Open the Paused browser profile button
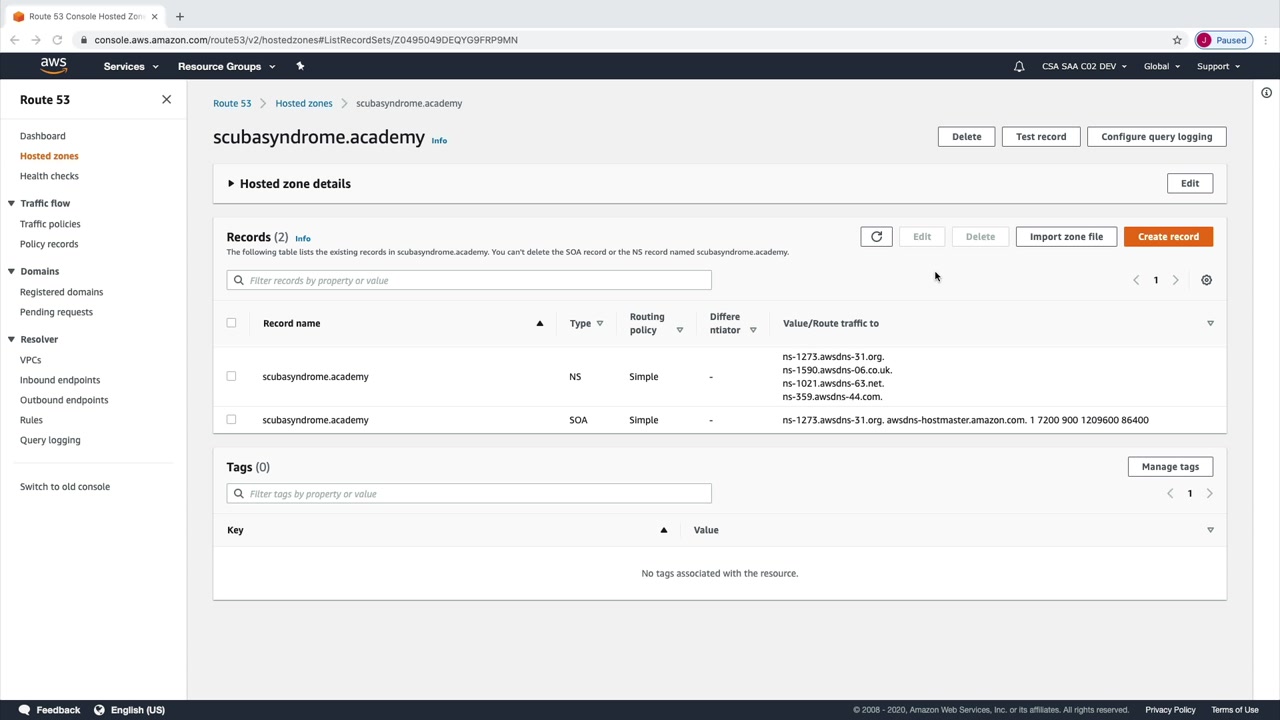 tap(1223, 40)
